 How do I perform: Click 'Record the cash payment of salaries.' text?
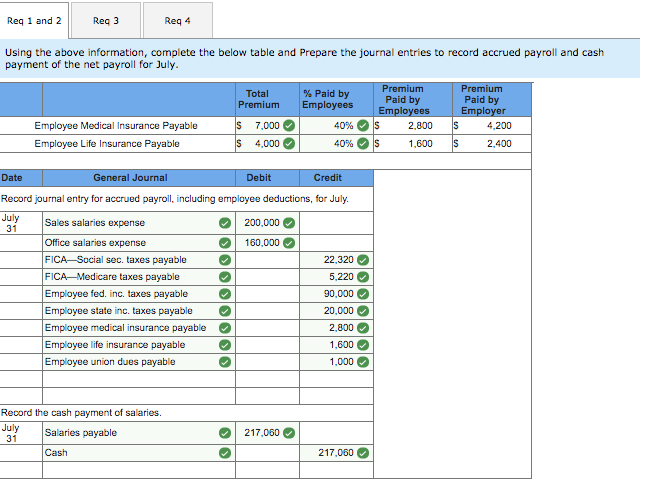[81, 413]
